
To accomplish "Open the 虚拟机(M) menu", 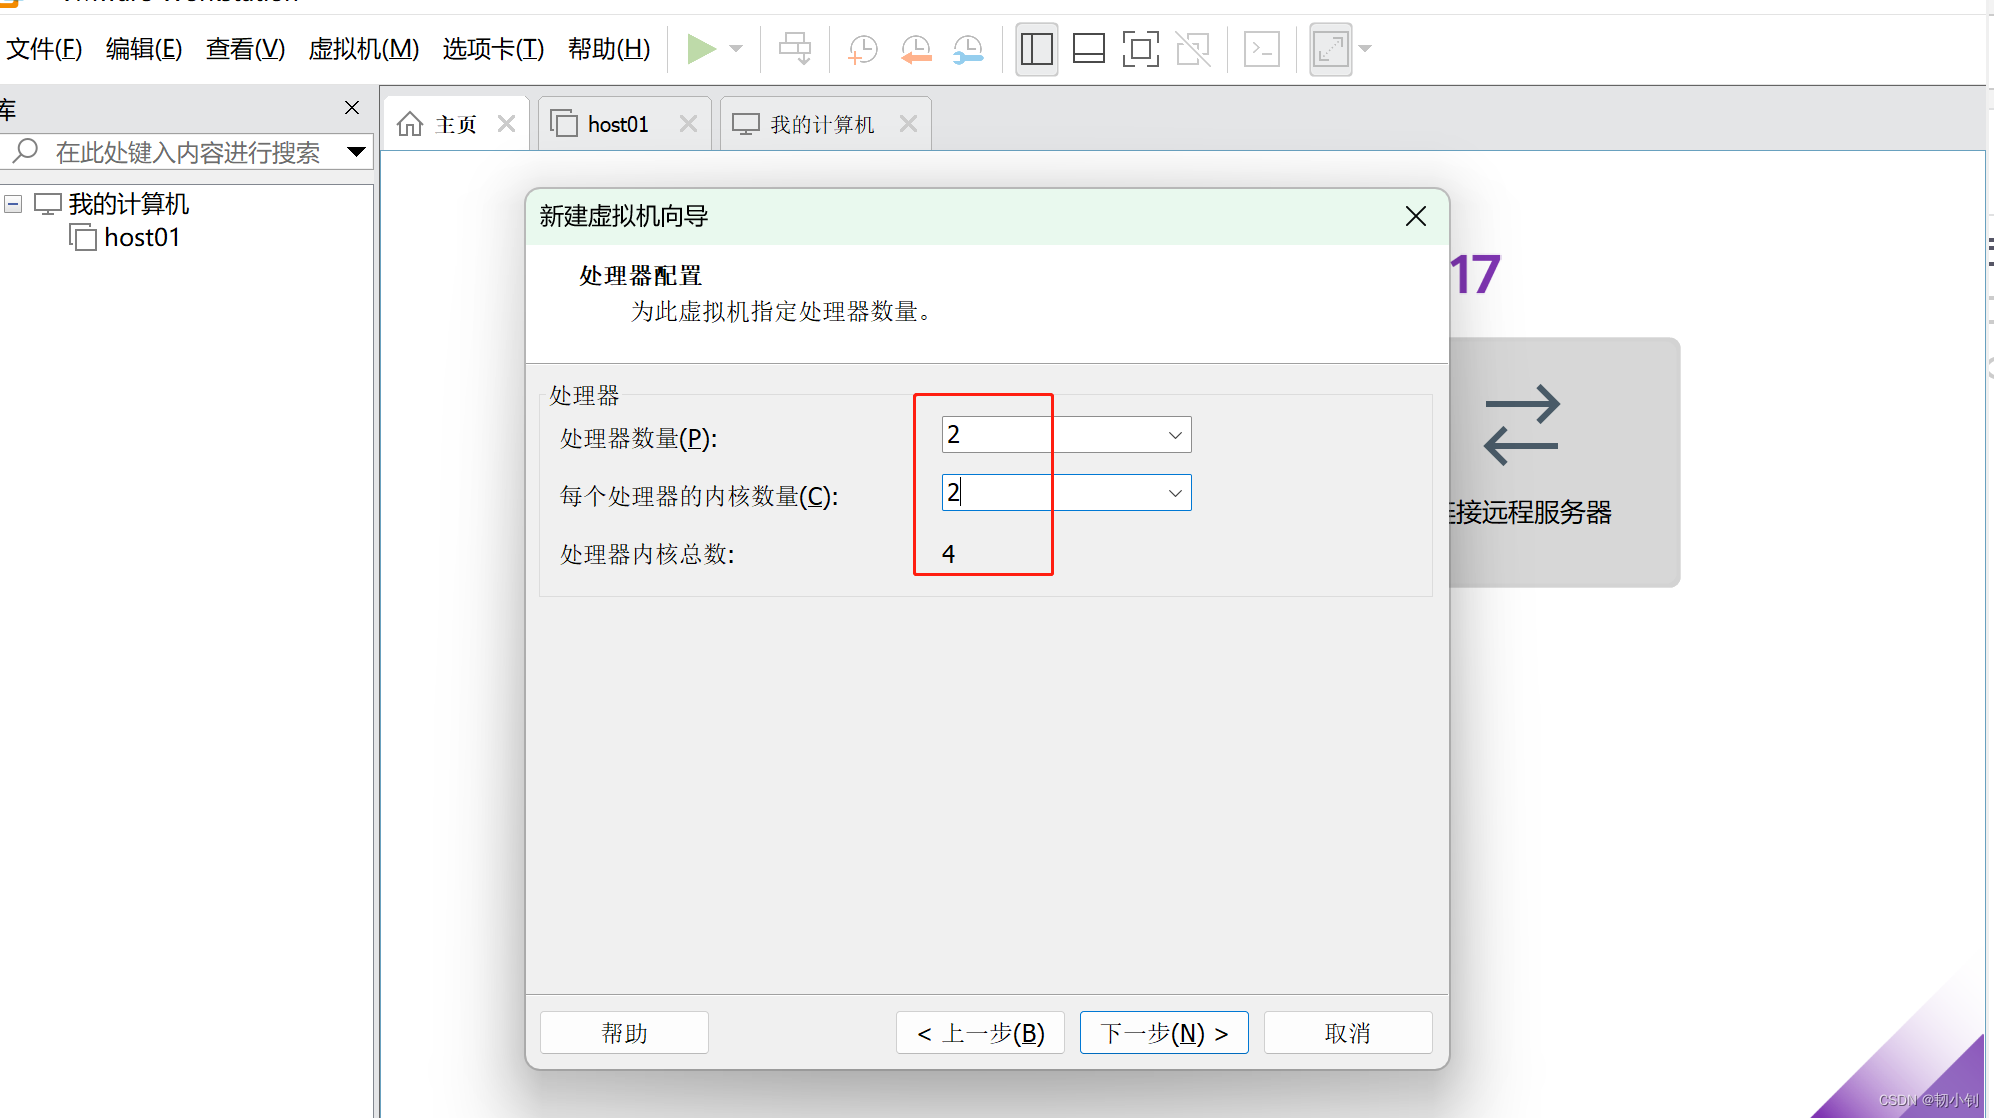I will point(363,48).
